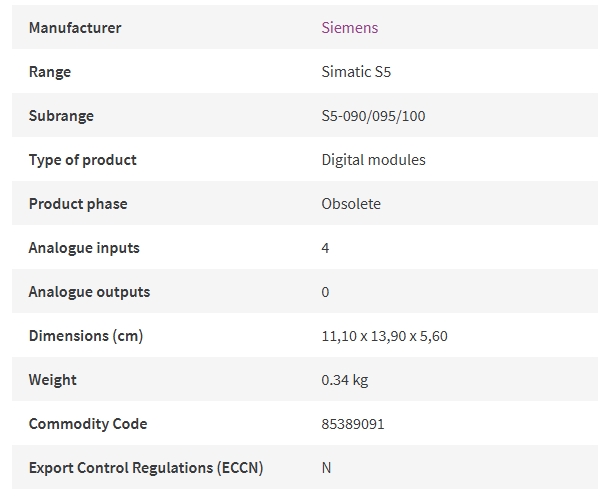Image resolution: width=606 pixels, height=502 pixels.
Task: Click the ECCN value N
Action: point(326,468)
